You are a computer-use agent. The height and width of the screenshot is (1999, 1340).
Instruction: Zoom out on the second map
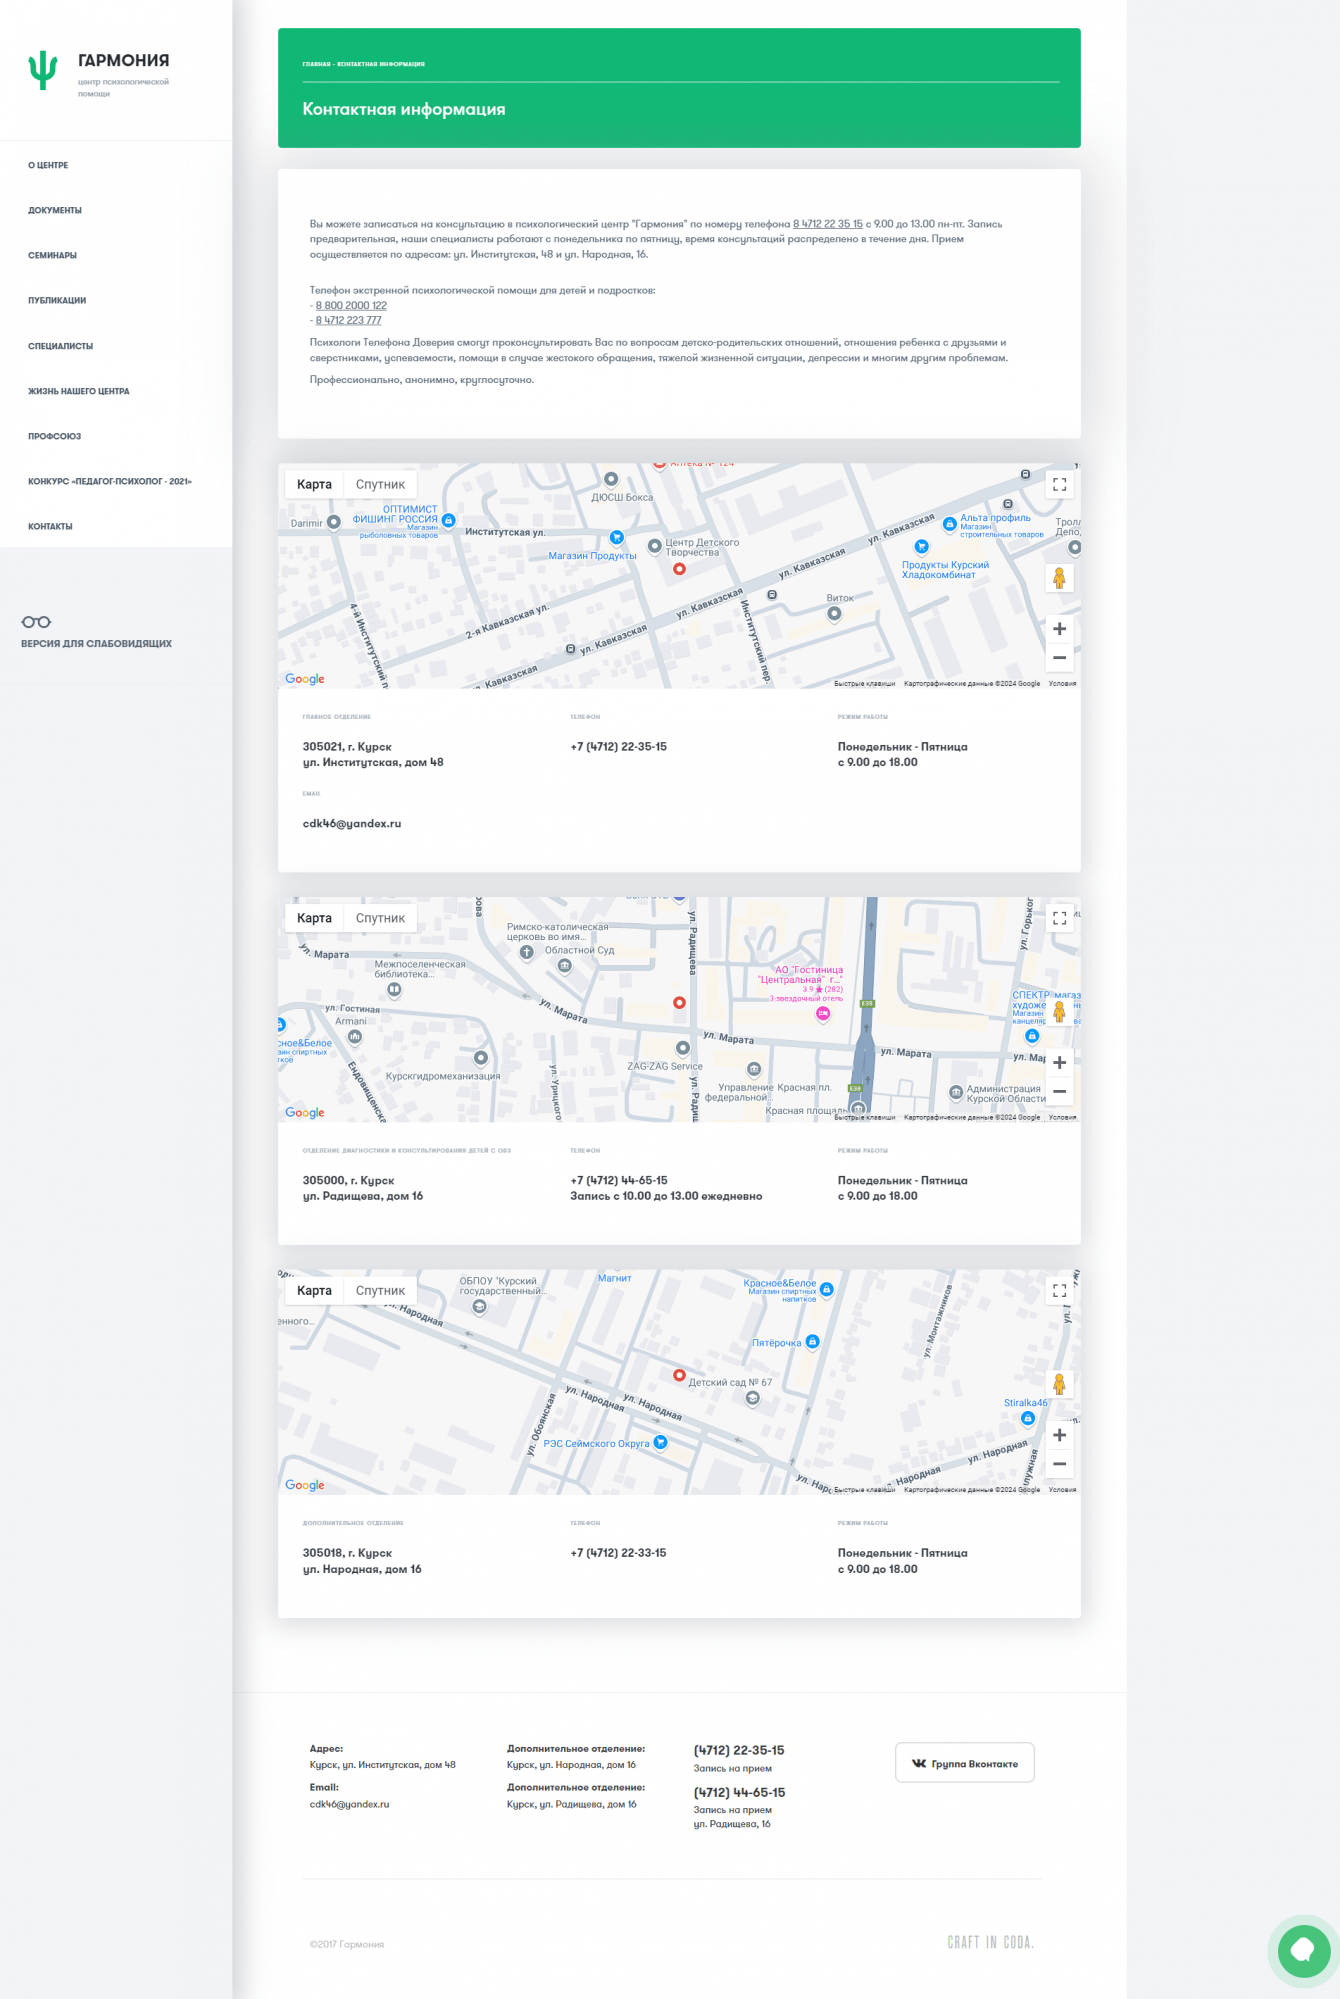1059,1092
